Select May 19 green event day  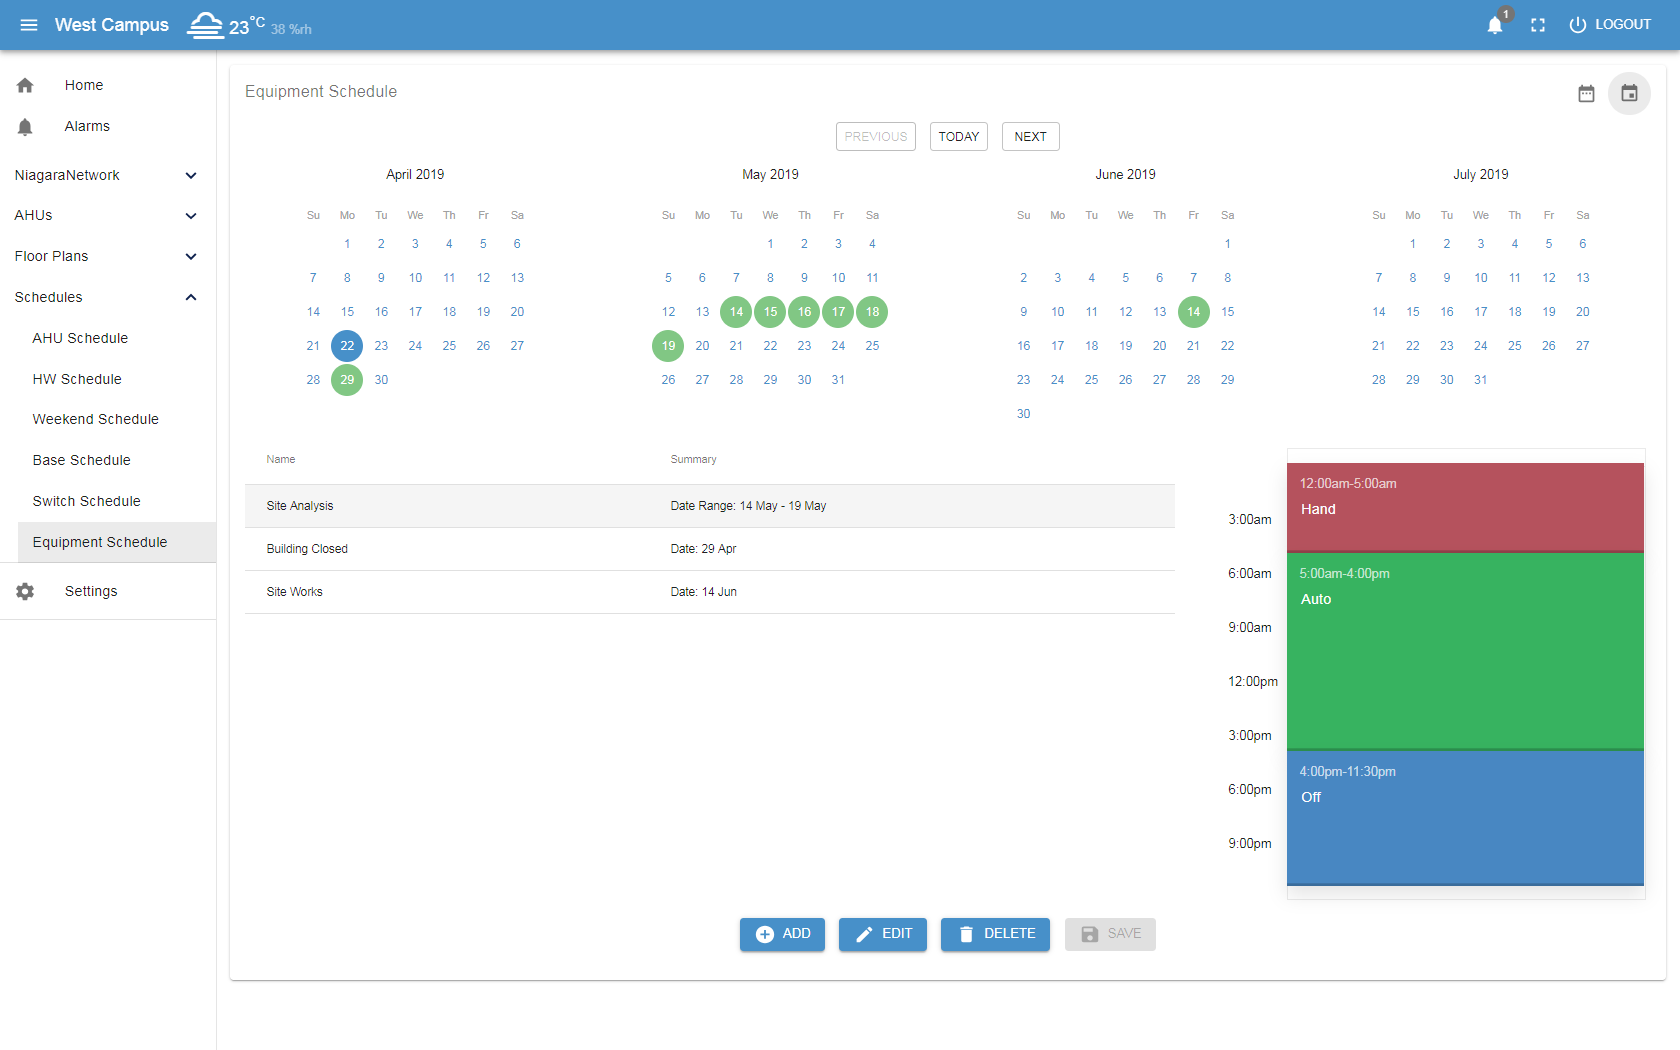click(668, 346)
